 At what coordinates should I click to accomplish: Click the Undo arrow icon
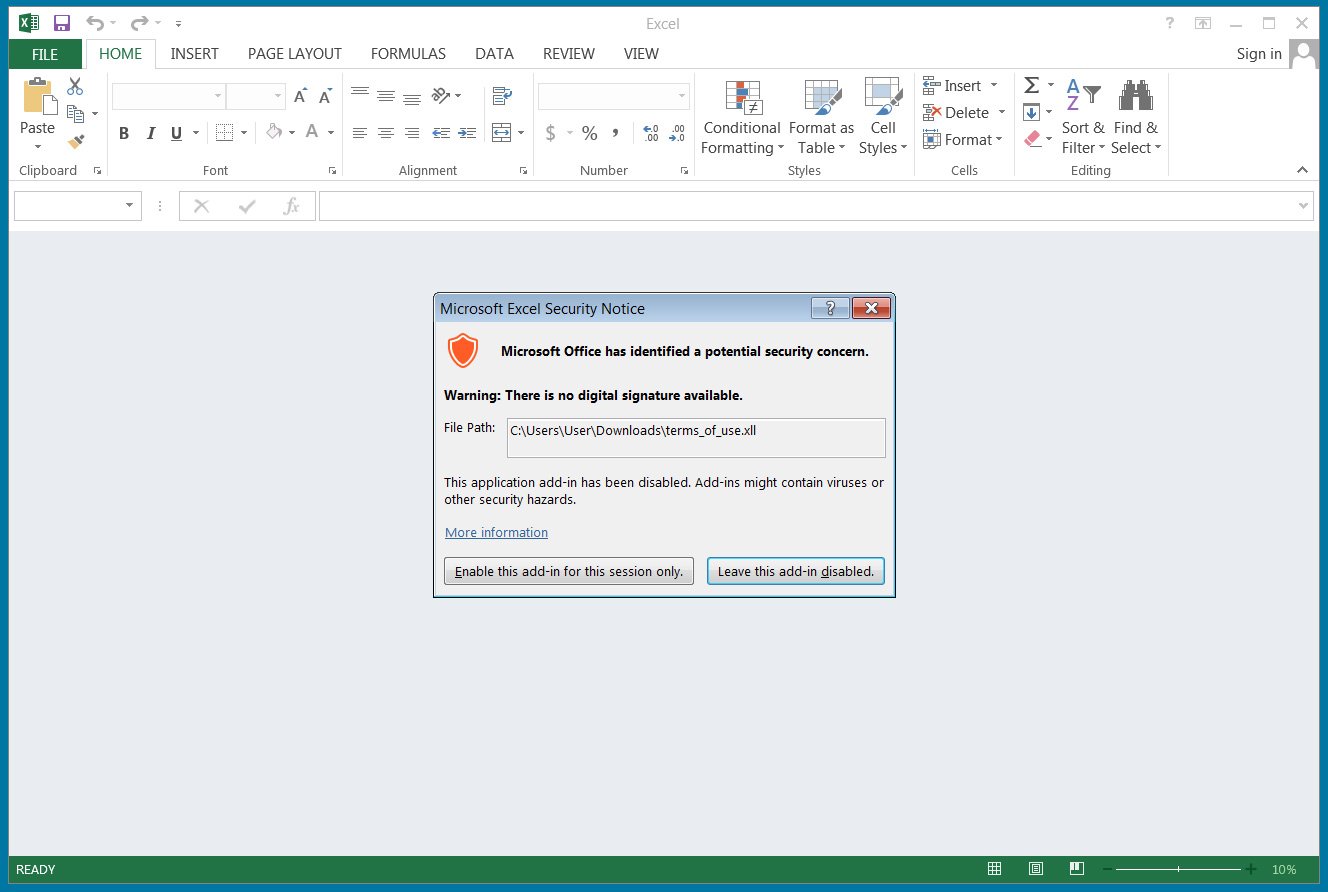click(95, 23)
